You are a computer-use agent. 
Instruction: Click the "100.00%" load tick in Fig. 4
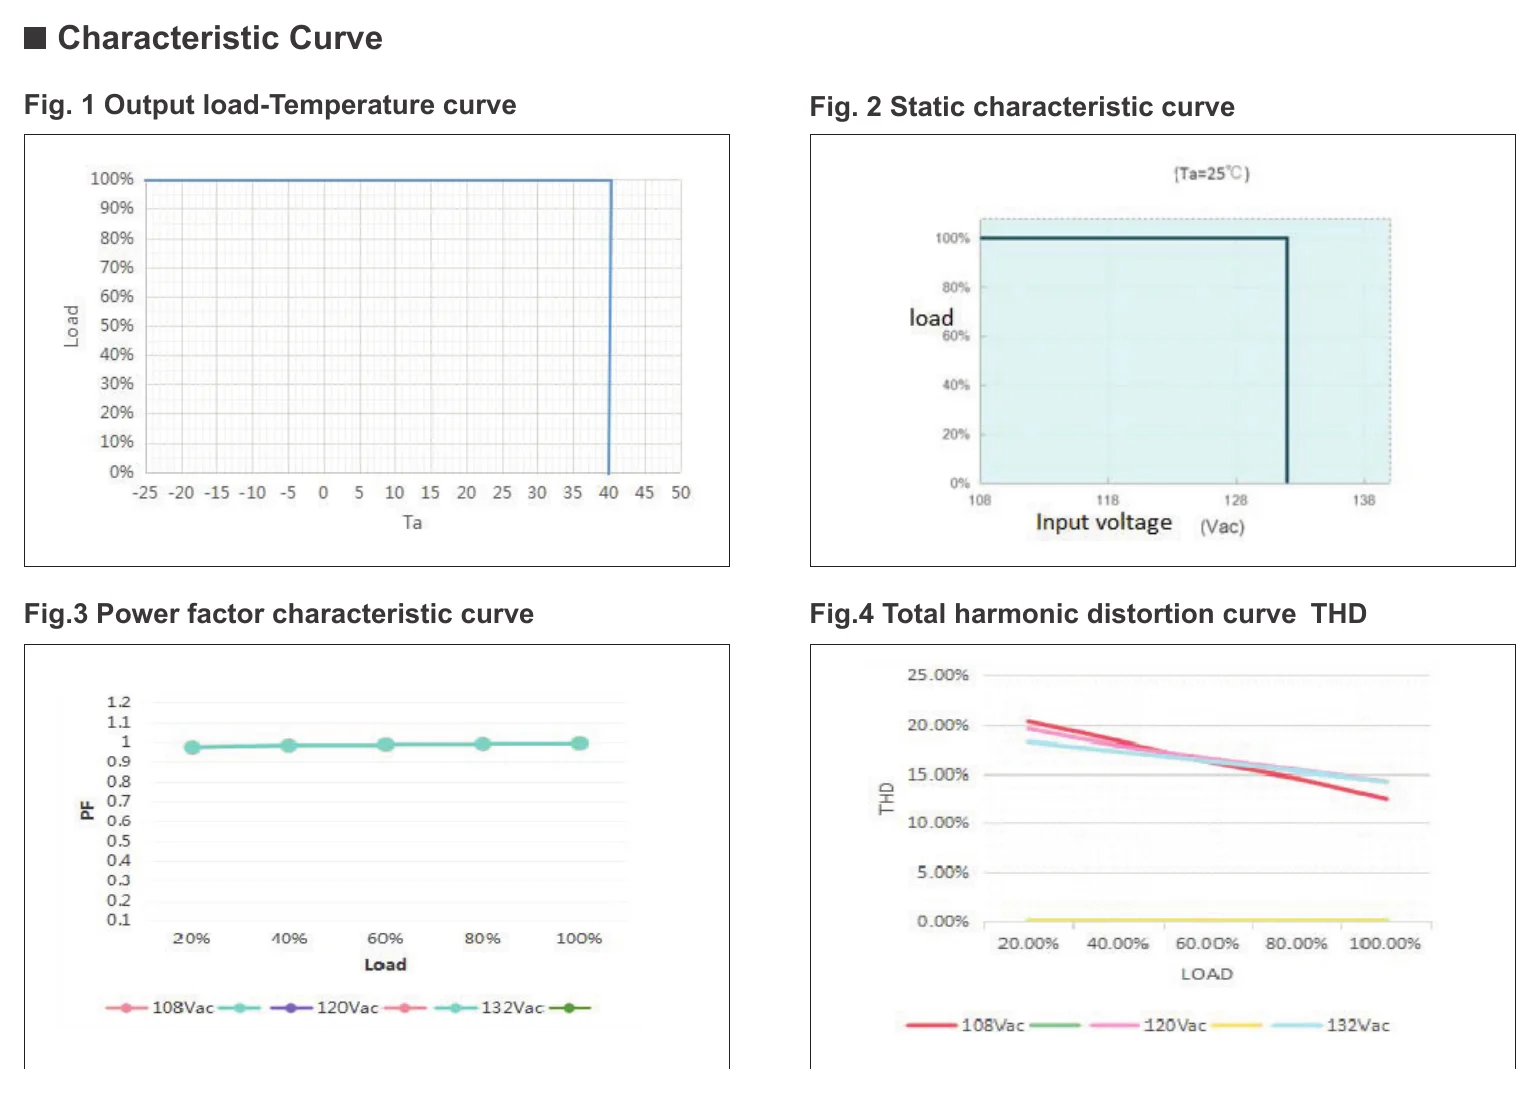1385,943
